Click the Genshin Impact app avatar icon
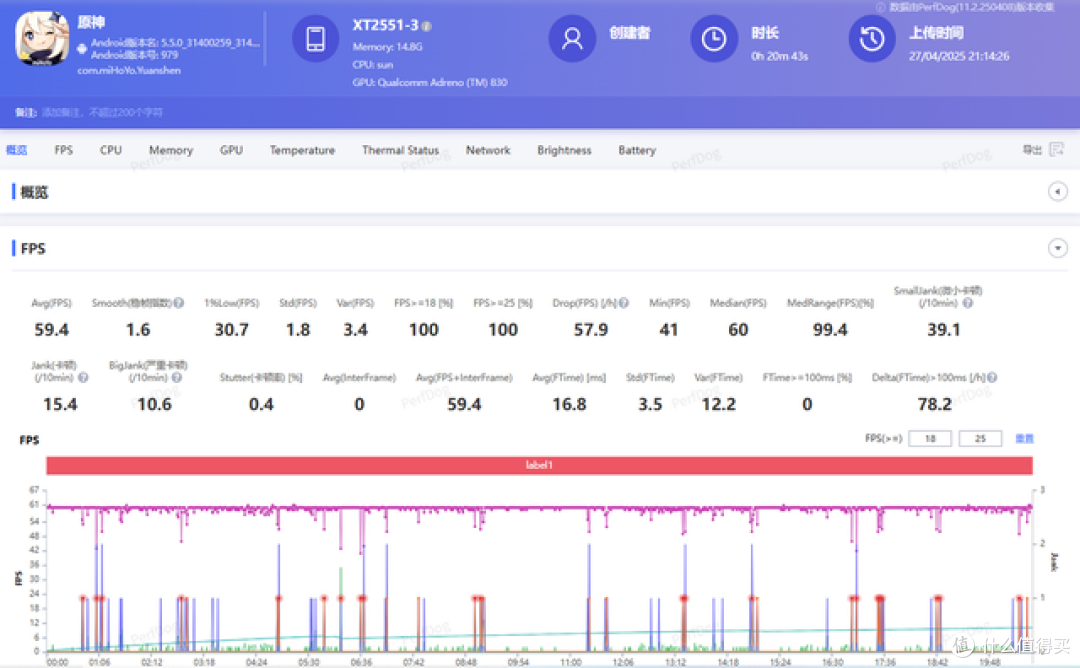This screenshot has height=668, width=1080. click(x=42, y=39)
